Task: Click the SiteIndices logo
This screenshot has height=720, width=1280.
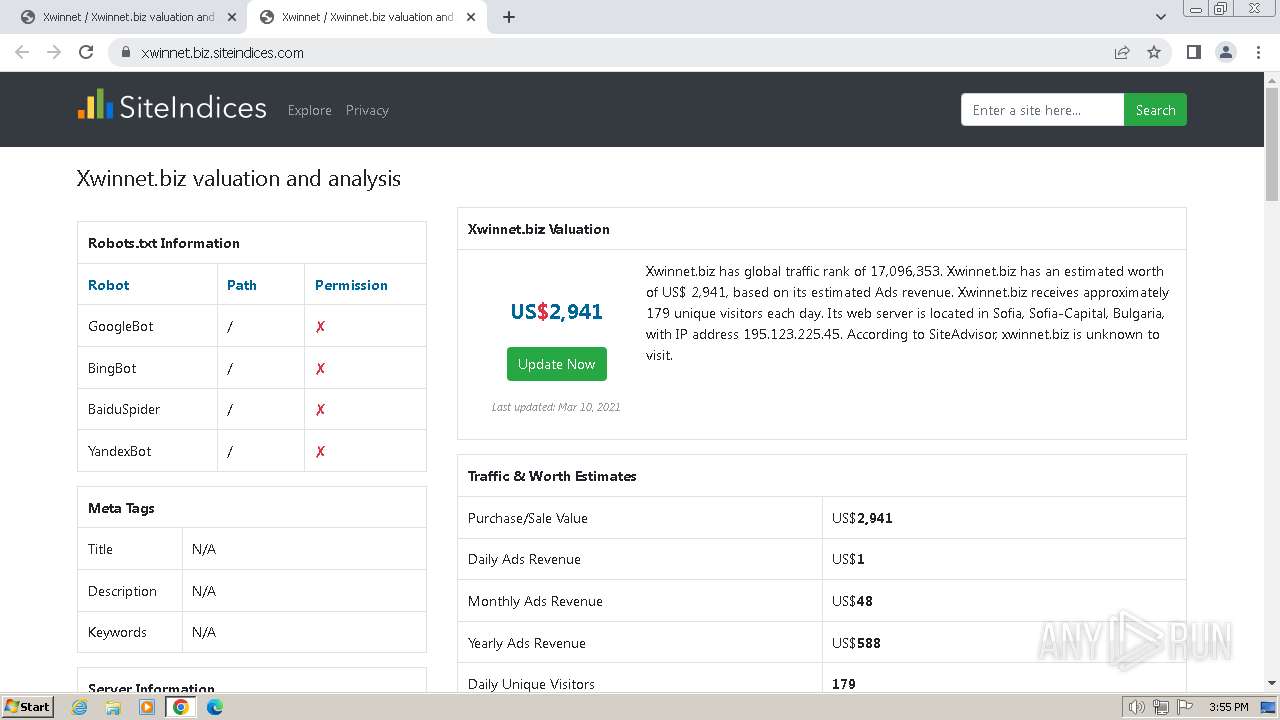Action: click(172, 107)
